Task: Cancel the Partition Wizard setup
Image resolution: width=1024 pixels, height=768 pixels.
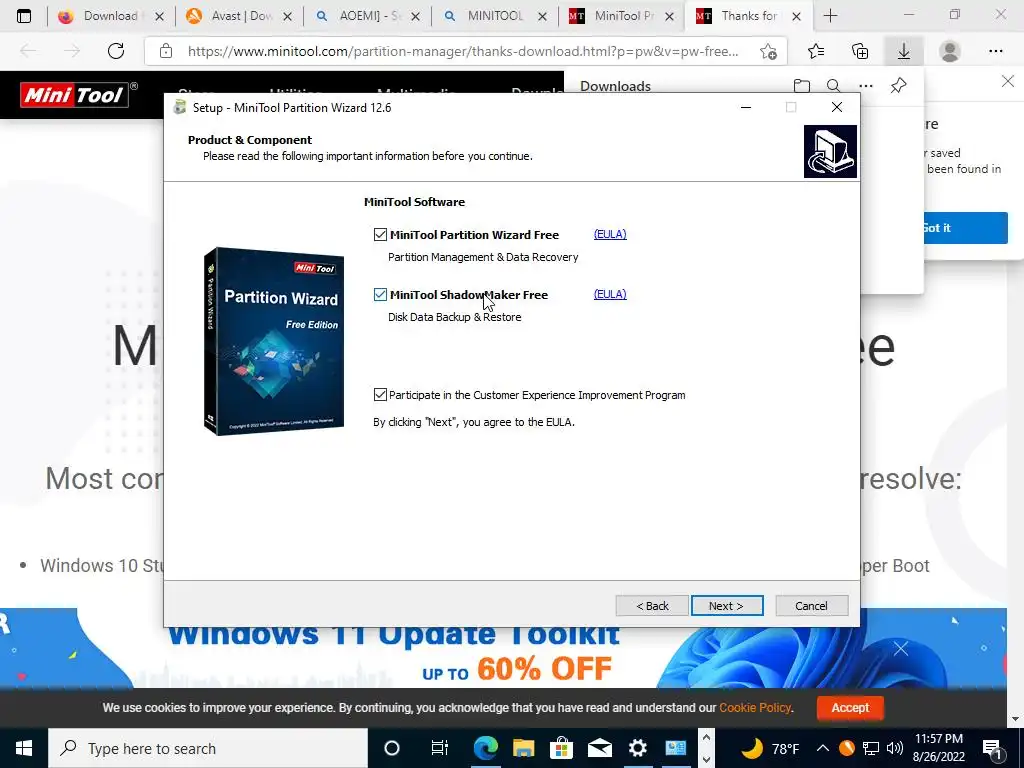Action: pos(811,606)
